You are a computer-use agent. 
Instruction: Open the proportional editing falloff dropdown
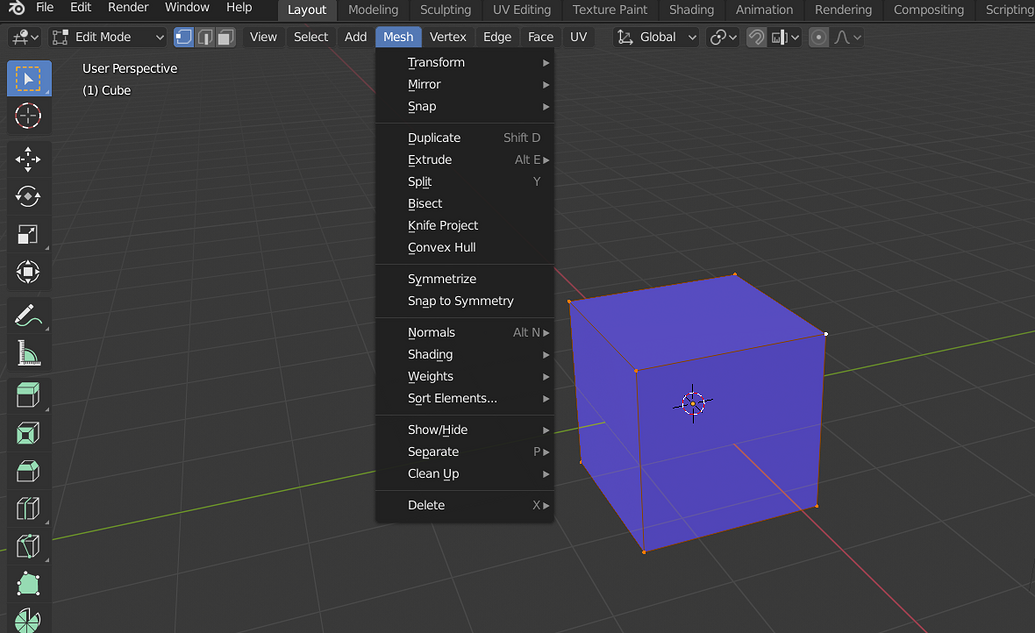[x=845, y=36]
